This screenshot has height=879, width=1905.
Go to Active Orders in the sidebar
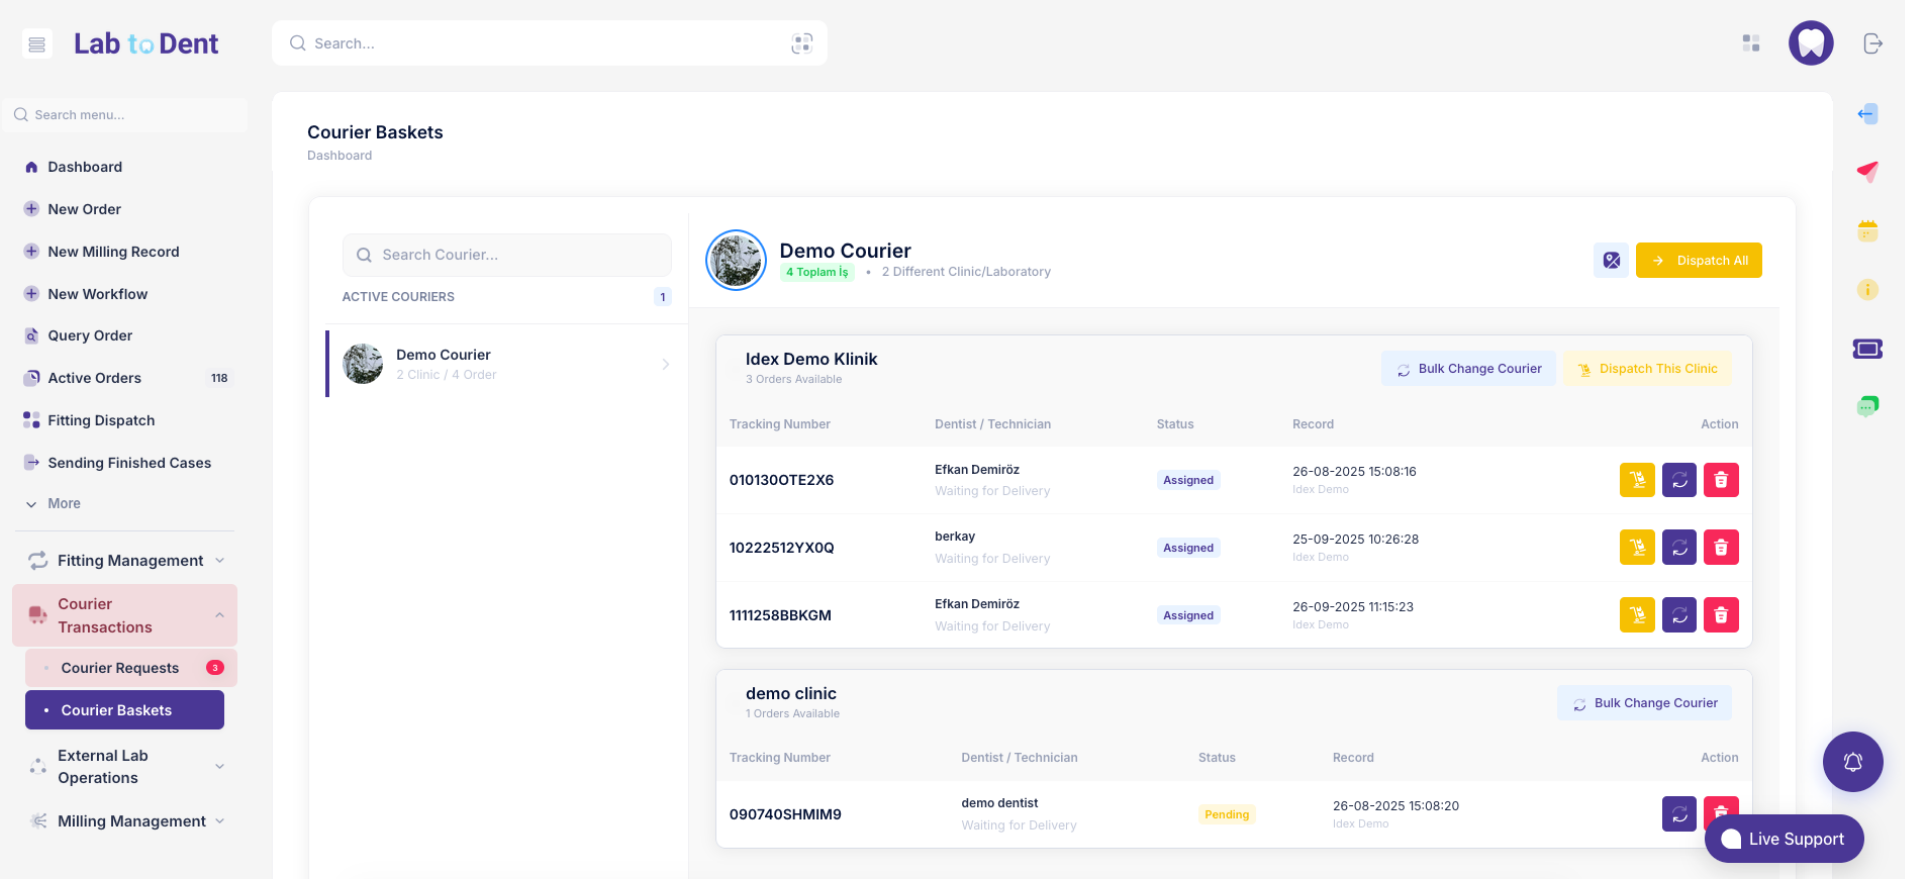(95, 378)
